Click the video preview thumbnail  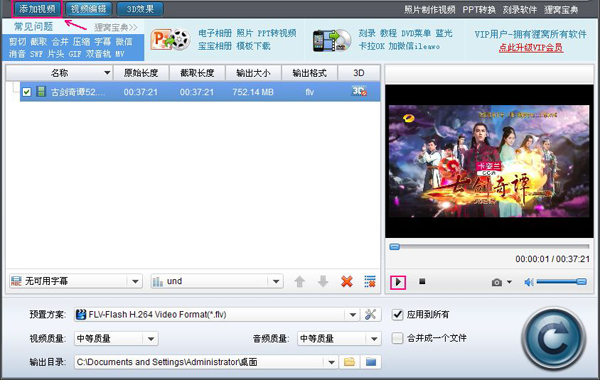(x=489, y=161)
